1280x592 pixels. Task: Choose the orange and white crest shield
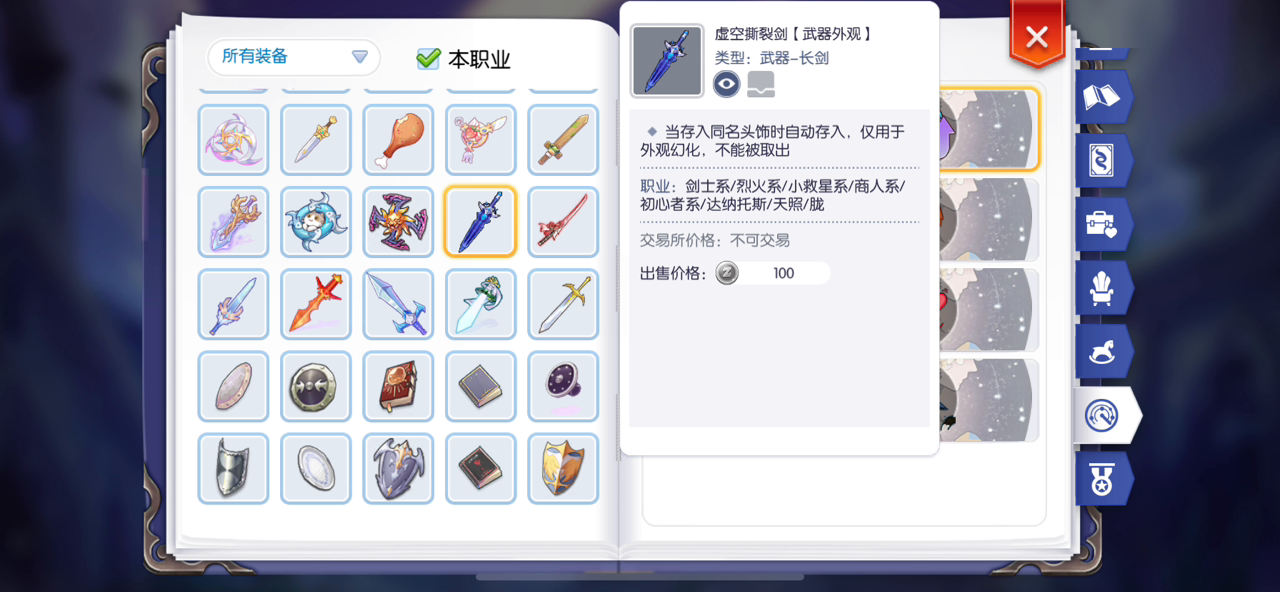563,468
